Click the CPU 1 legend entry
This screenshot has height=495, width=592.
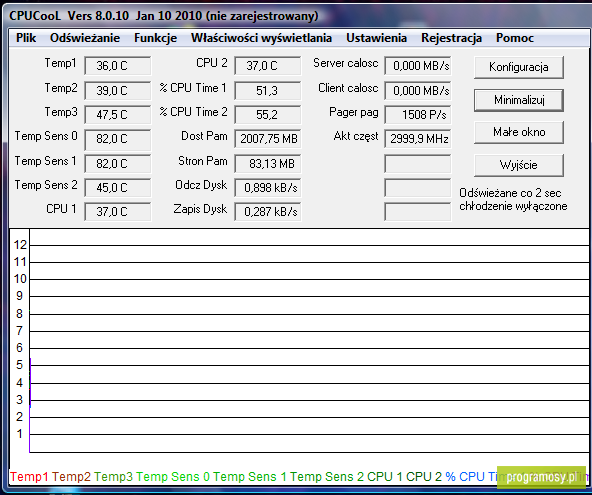pyautogui.click(x=385, y=476)
